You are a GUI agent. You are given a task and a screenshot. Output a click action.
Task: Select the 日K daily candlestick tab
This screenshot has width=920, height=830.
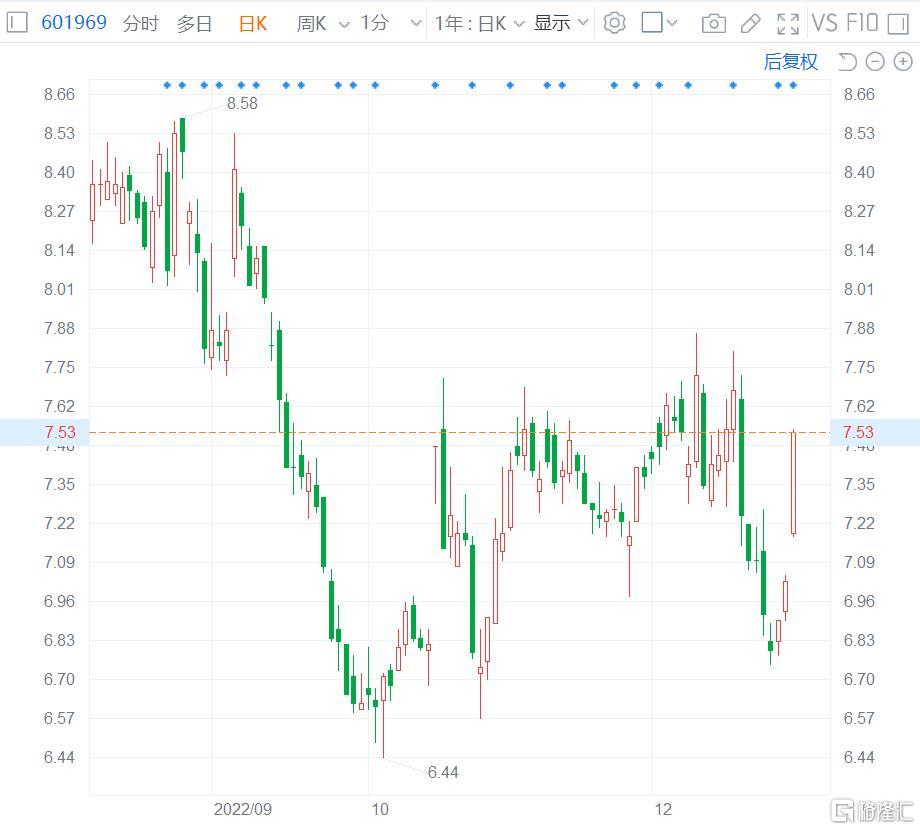click(x=253, y=23)
